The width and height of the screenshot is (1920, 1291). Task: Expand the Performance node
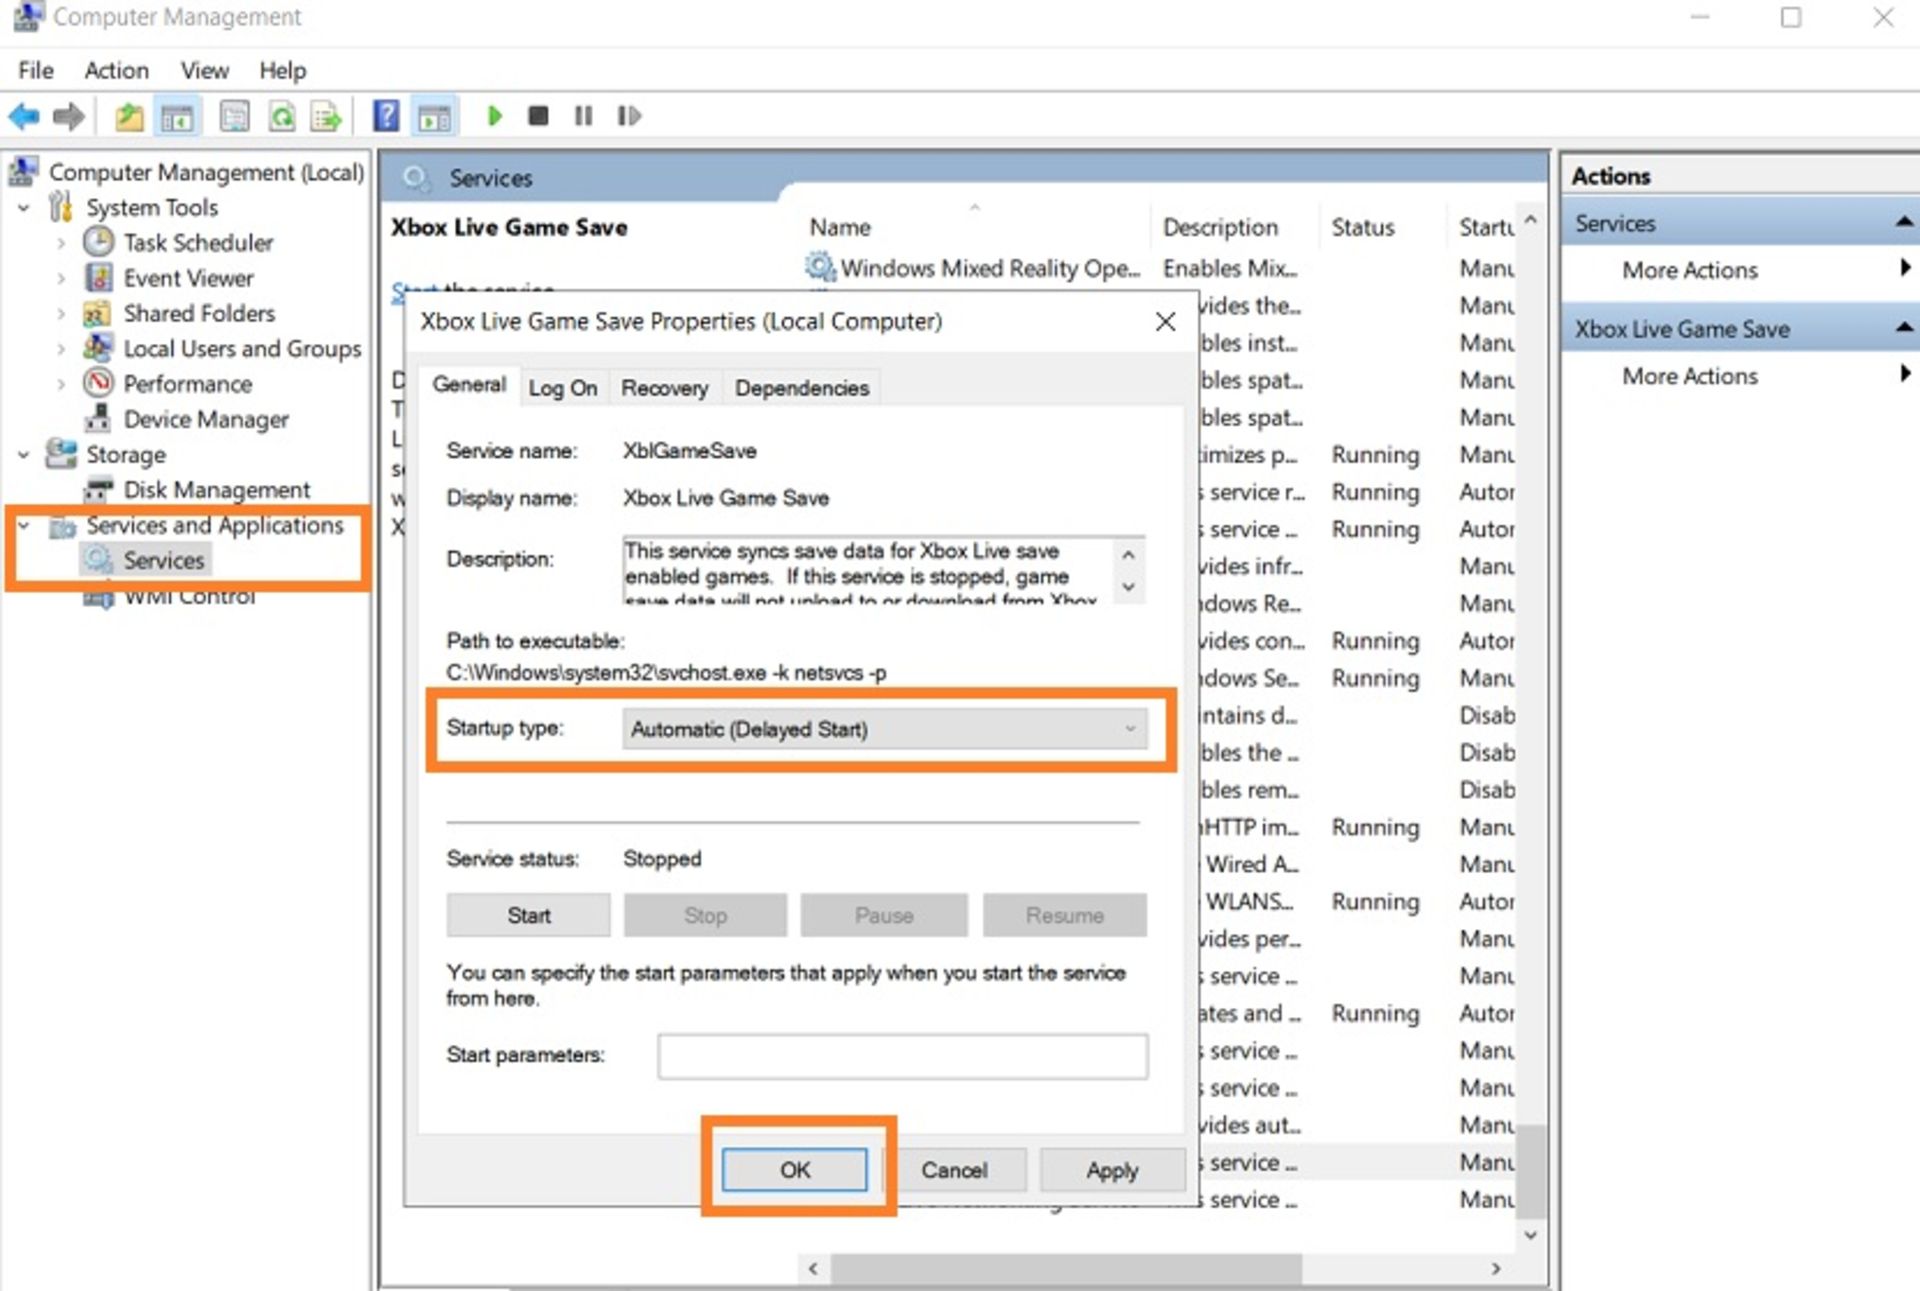pos(61,384)
